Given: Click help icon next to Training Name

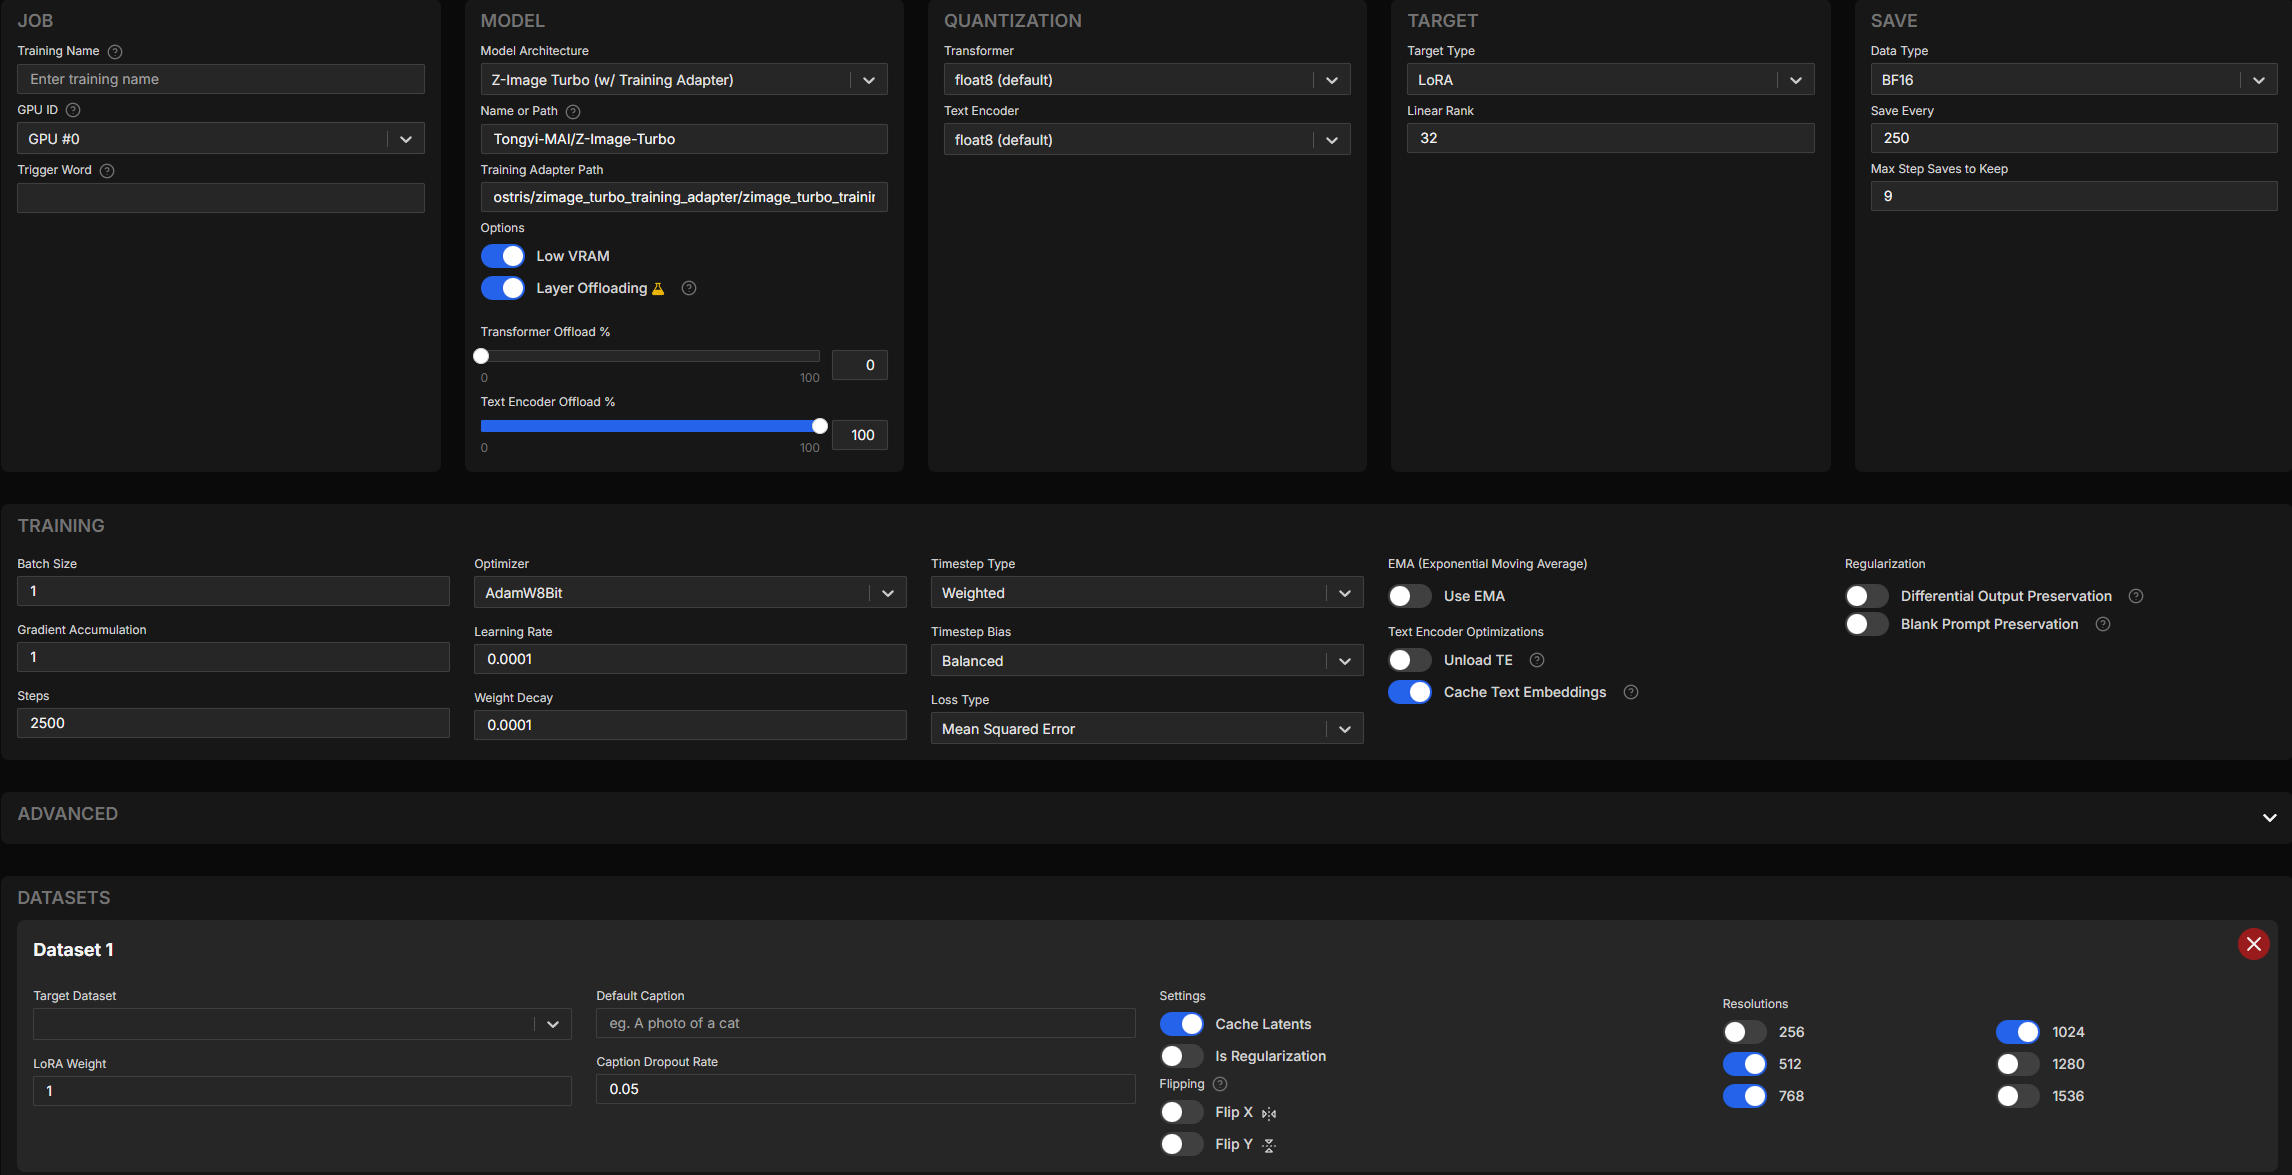Looking at the screenshot, I should click(115, 51).
